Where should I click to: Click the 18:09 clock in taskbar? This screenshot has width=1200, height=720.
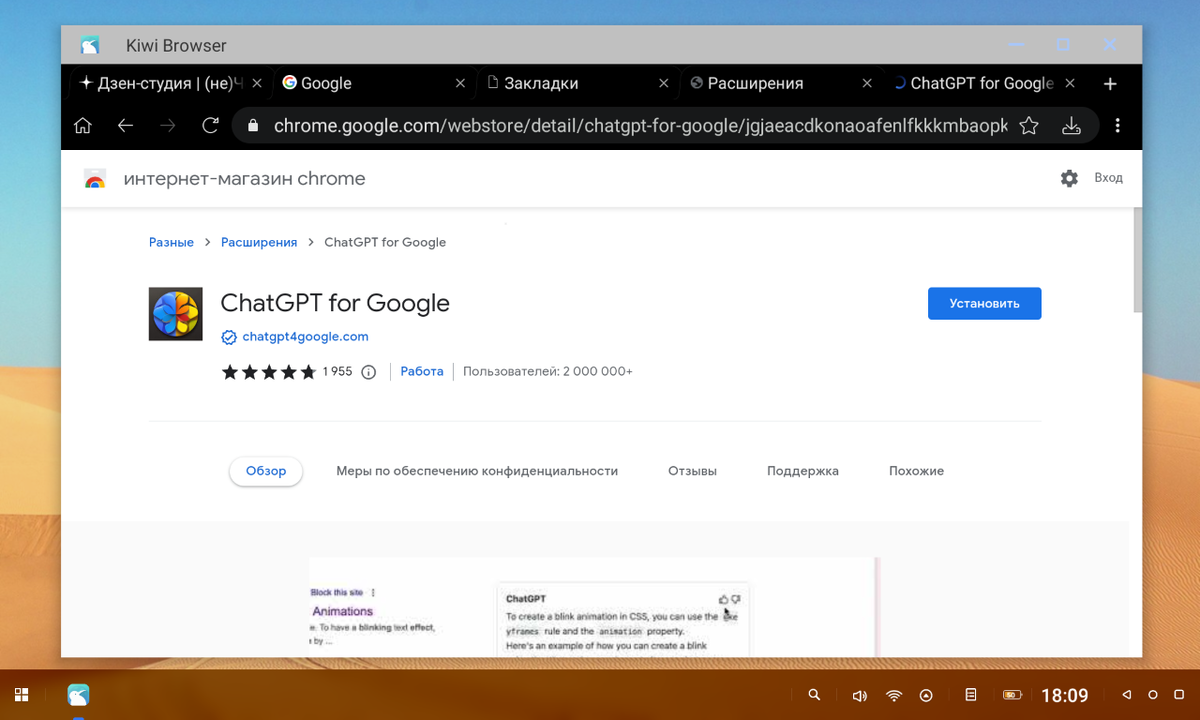point(1064,695)
